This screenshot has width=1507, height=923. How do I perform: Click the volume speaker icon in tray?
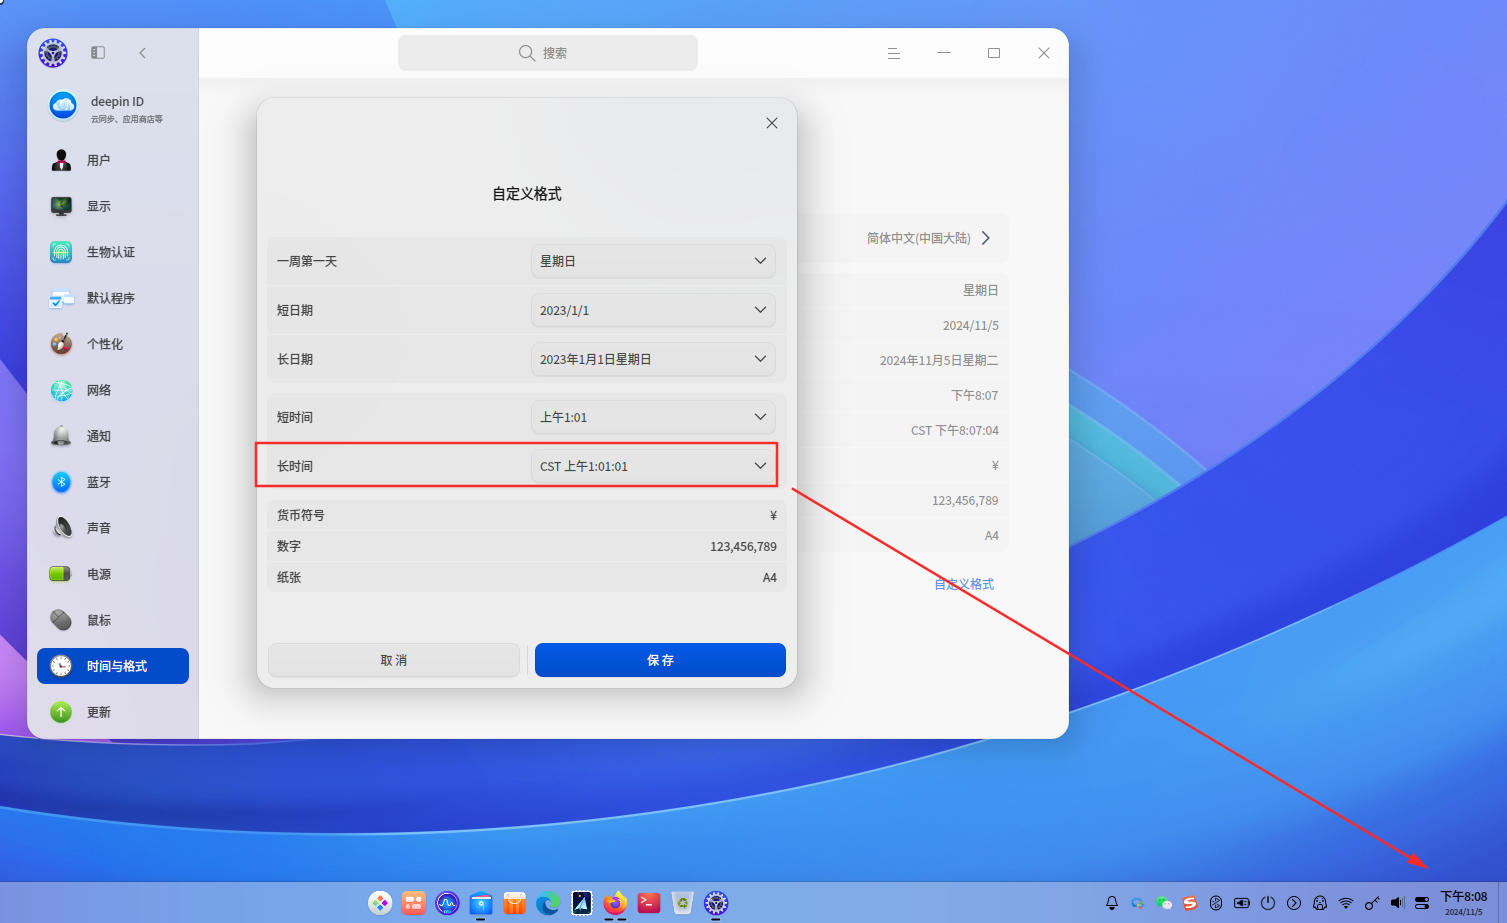pyautogui.click(x=1397, y=903)
